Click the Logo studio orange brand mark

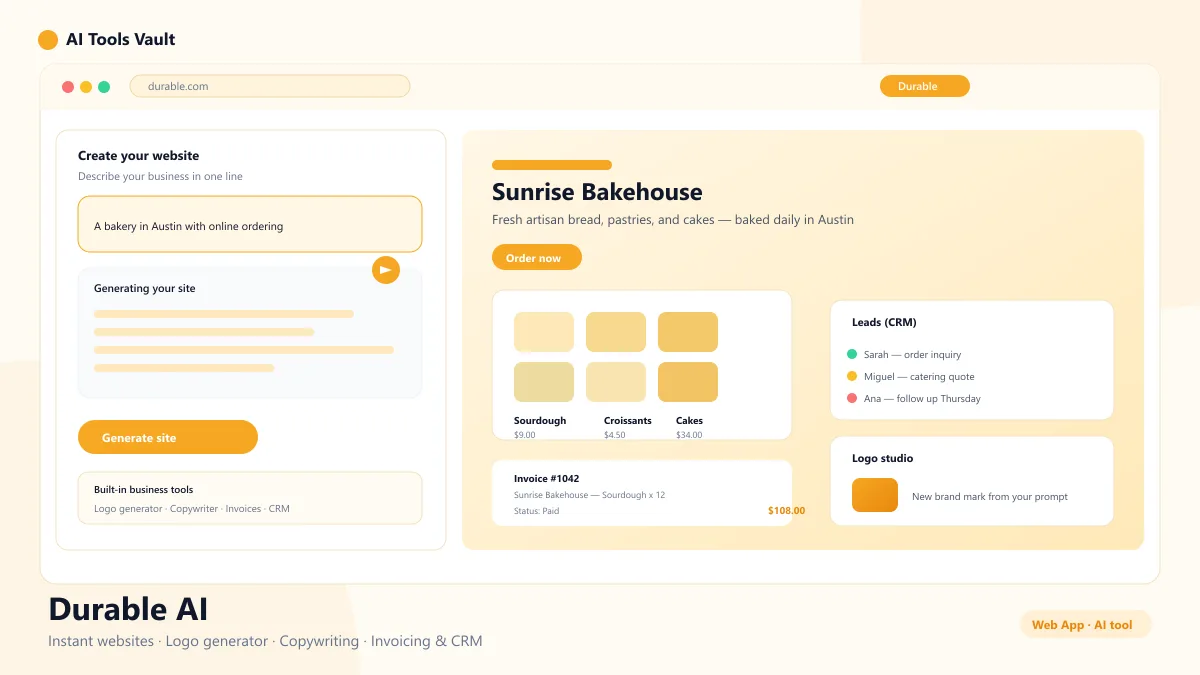point(875,495)
